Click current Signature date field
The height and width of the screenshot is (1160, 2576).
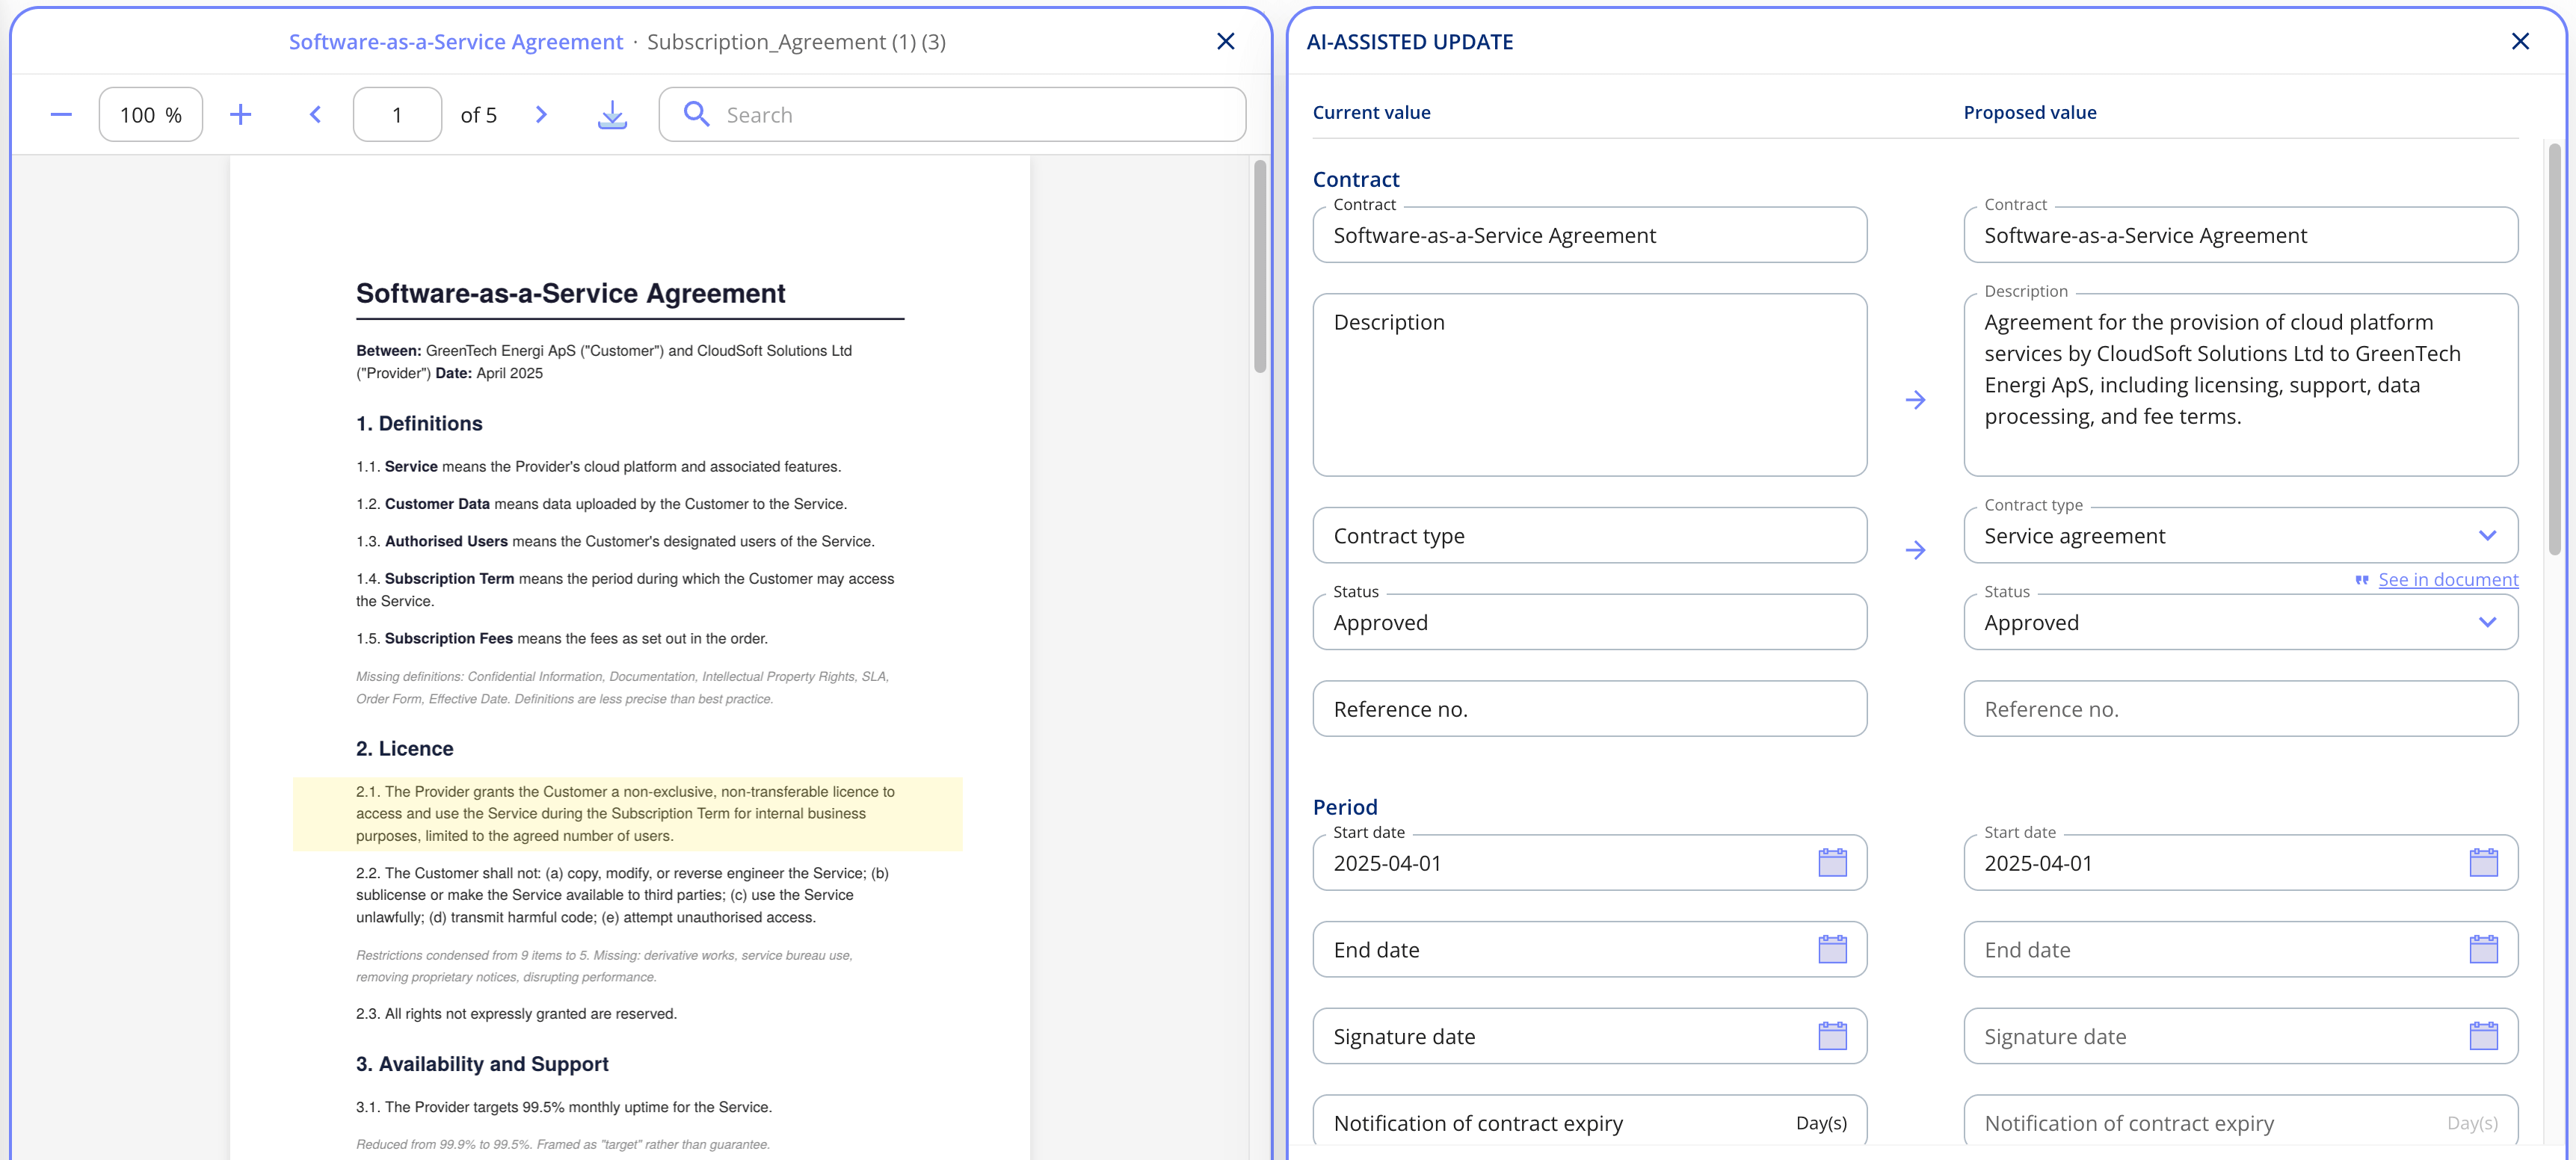tap(1589, 1036)
